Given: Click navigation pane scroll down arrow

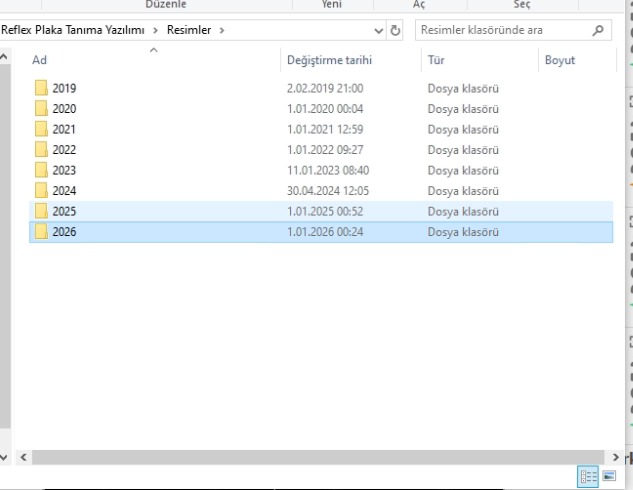Looking at the screenshot, I should [4, 457].
